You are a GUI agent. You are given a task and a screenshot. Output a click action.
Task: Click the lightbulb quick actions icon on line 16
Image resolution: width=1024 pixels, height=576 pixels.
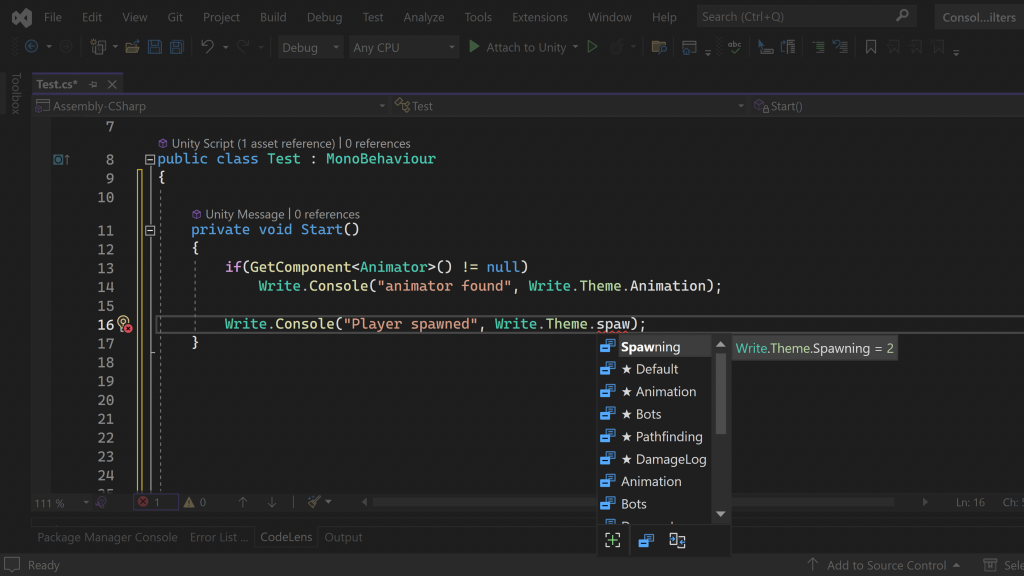click(x=123, y=324)
